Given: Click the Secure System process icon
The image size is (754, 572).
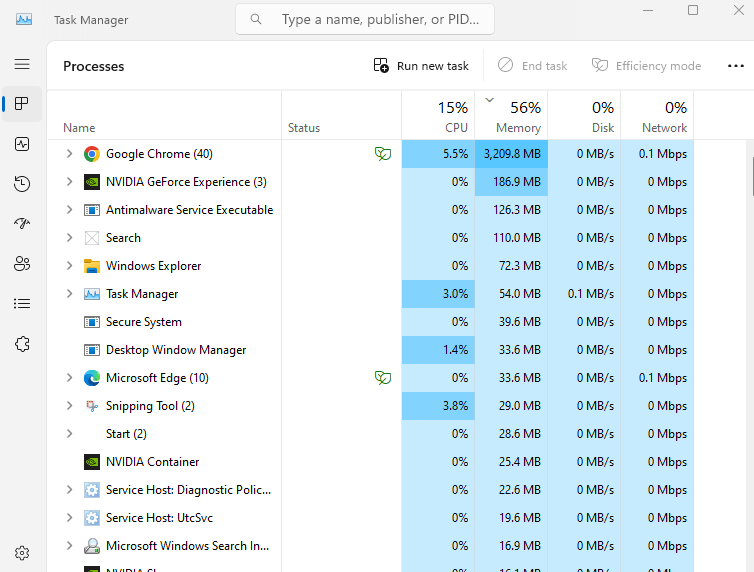Looking at the screenshot, I should point(92,322).
